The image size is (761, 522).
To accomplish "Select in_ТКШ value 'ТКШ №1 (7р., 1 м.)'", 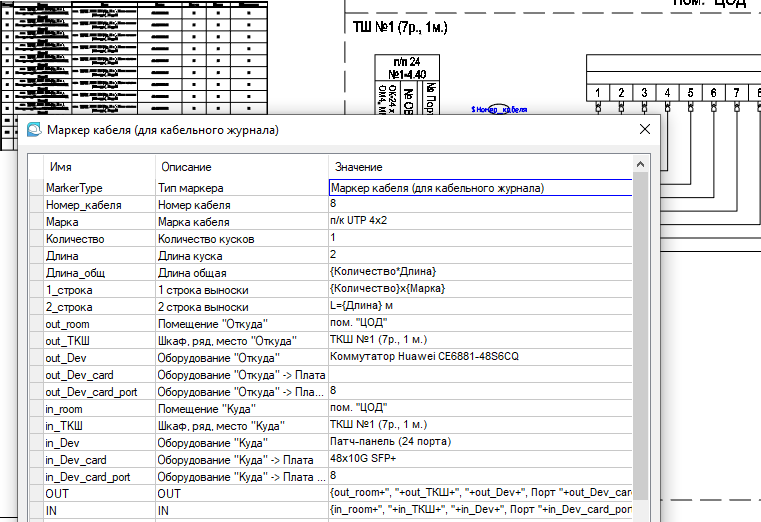I will pyautogui.click(x=480, y=425).
